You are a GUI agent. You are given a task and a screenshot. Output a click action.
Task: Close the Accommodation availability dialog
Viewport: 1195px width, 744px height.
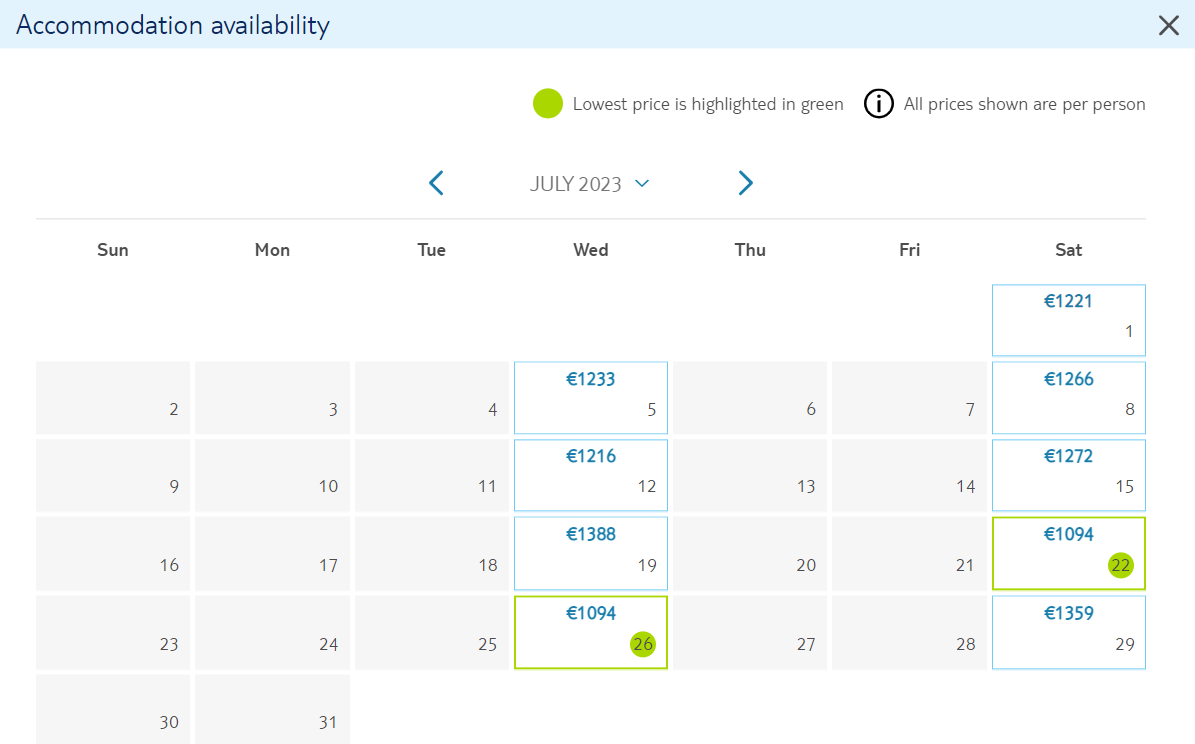coord(1168,25)
